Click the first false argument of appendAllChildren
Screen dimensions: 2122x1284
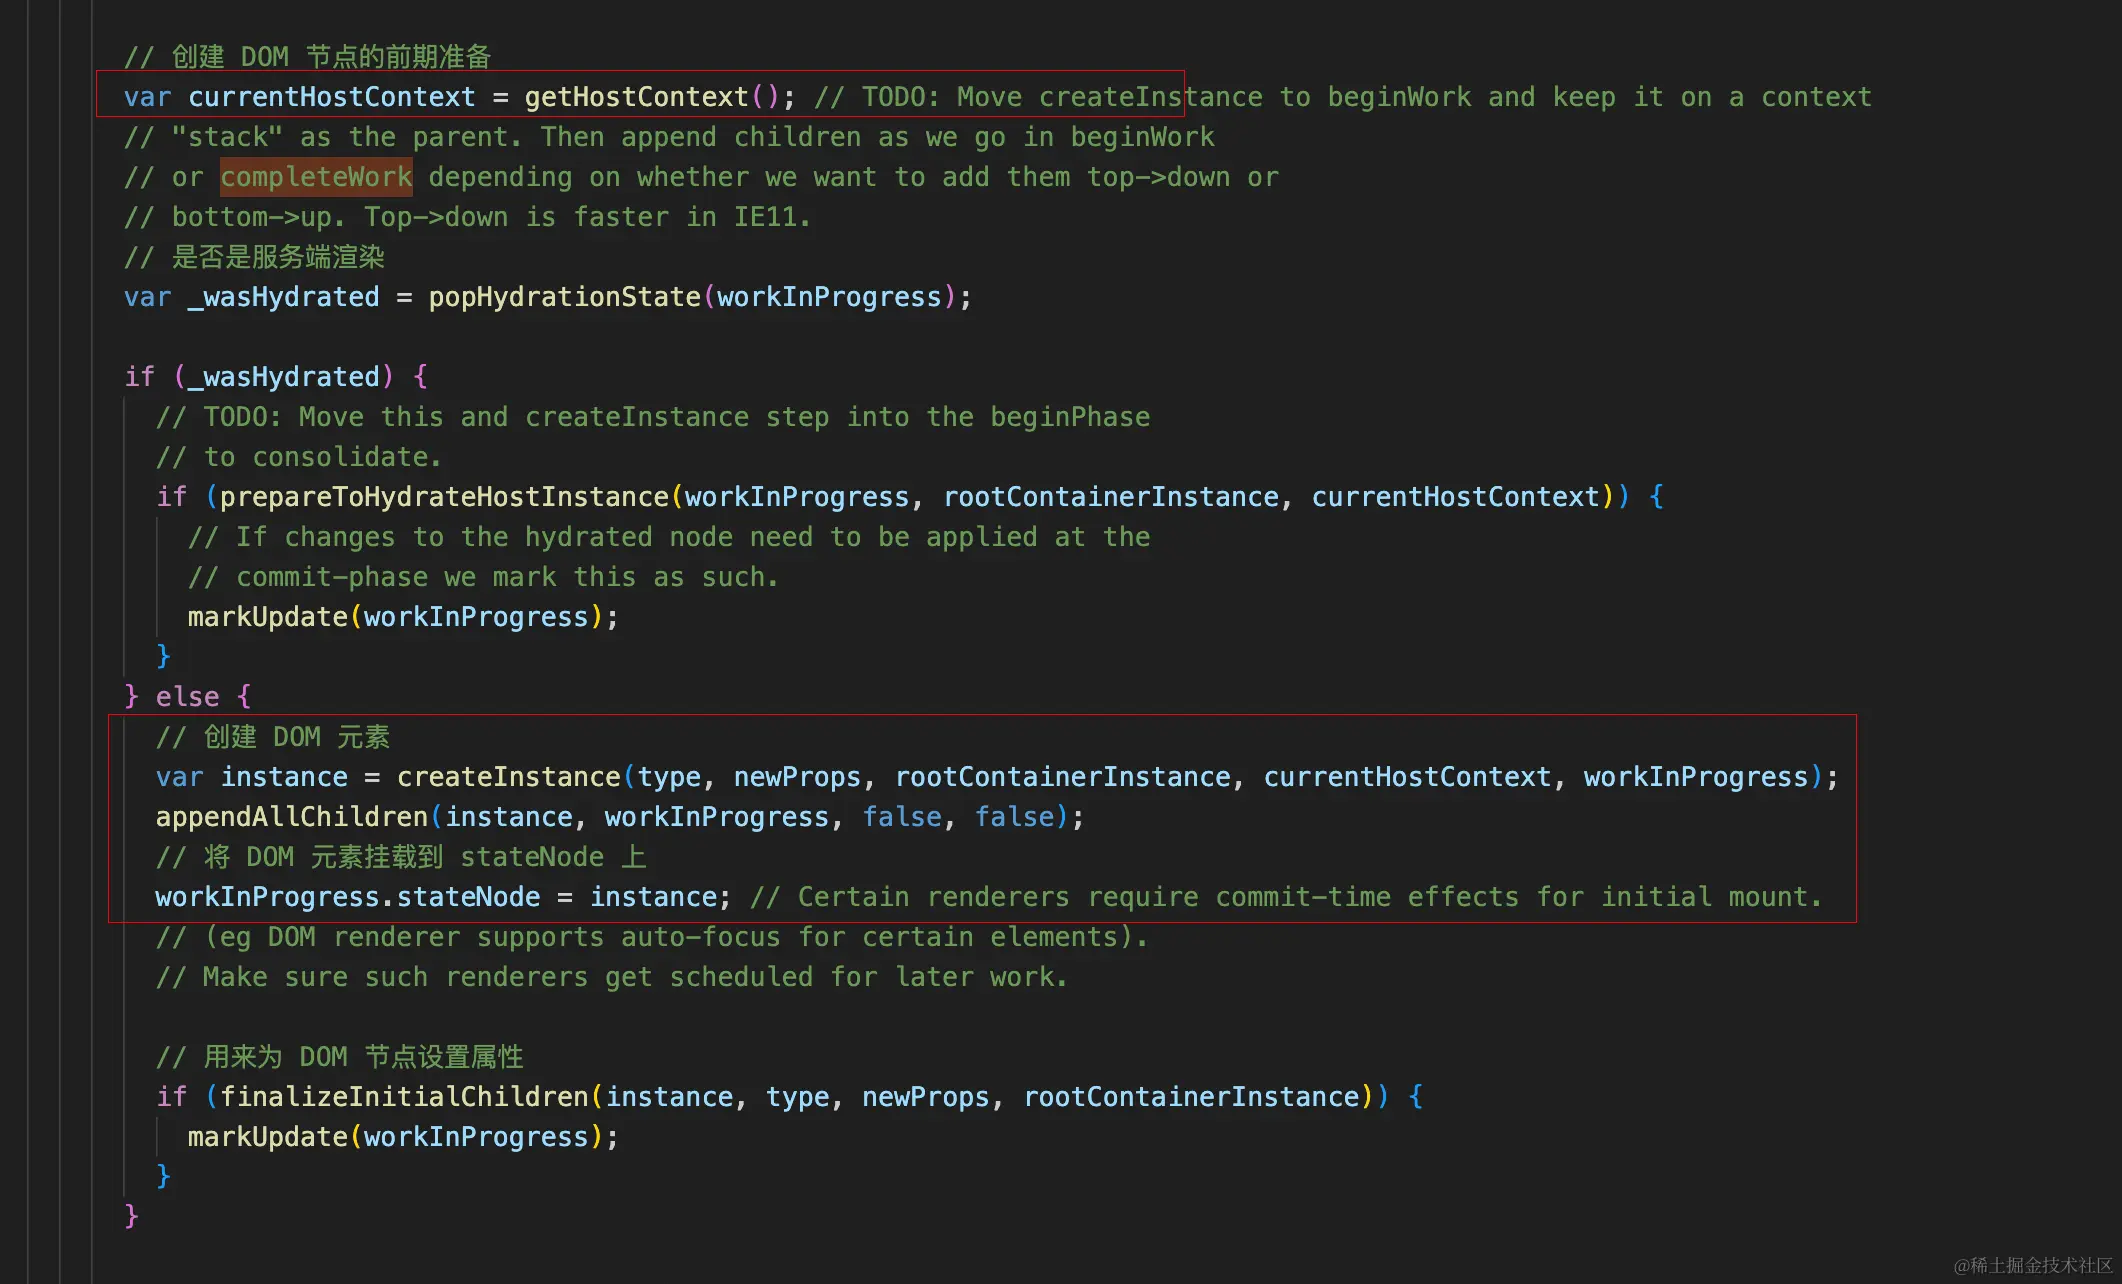pos(902,817)
